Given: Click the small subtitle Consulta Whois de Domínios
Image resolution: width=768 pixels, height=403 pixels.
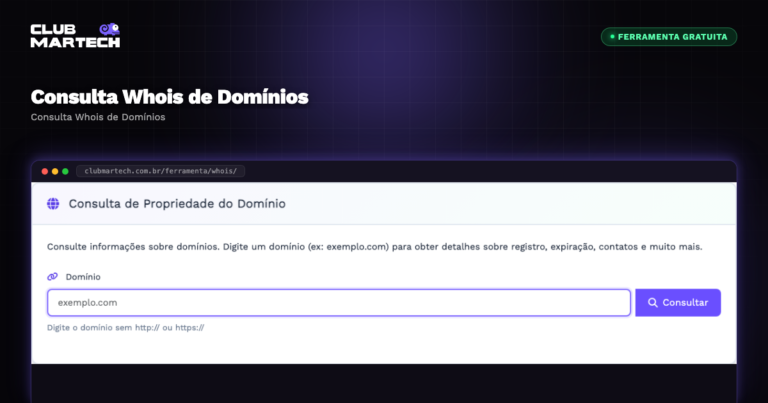Looking at the screenshot, I should click(98, 117).
